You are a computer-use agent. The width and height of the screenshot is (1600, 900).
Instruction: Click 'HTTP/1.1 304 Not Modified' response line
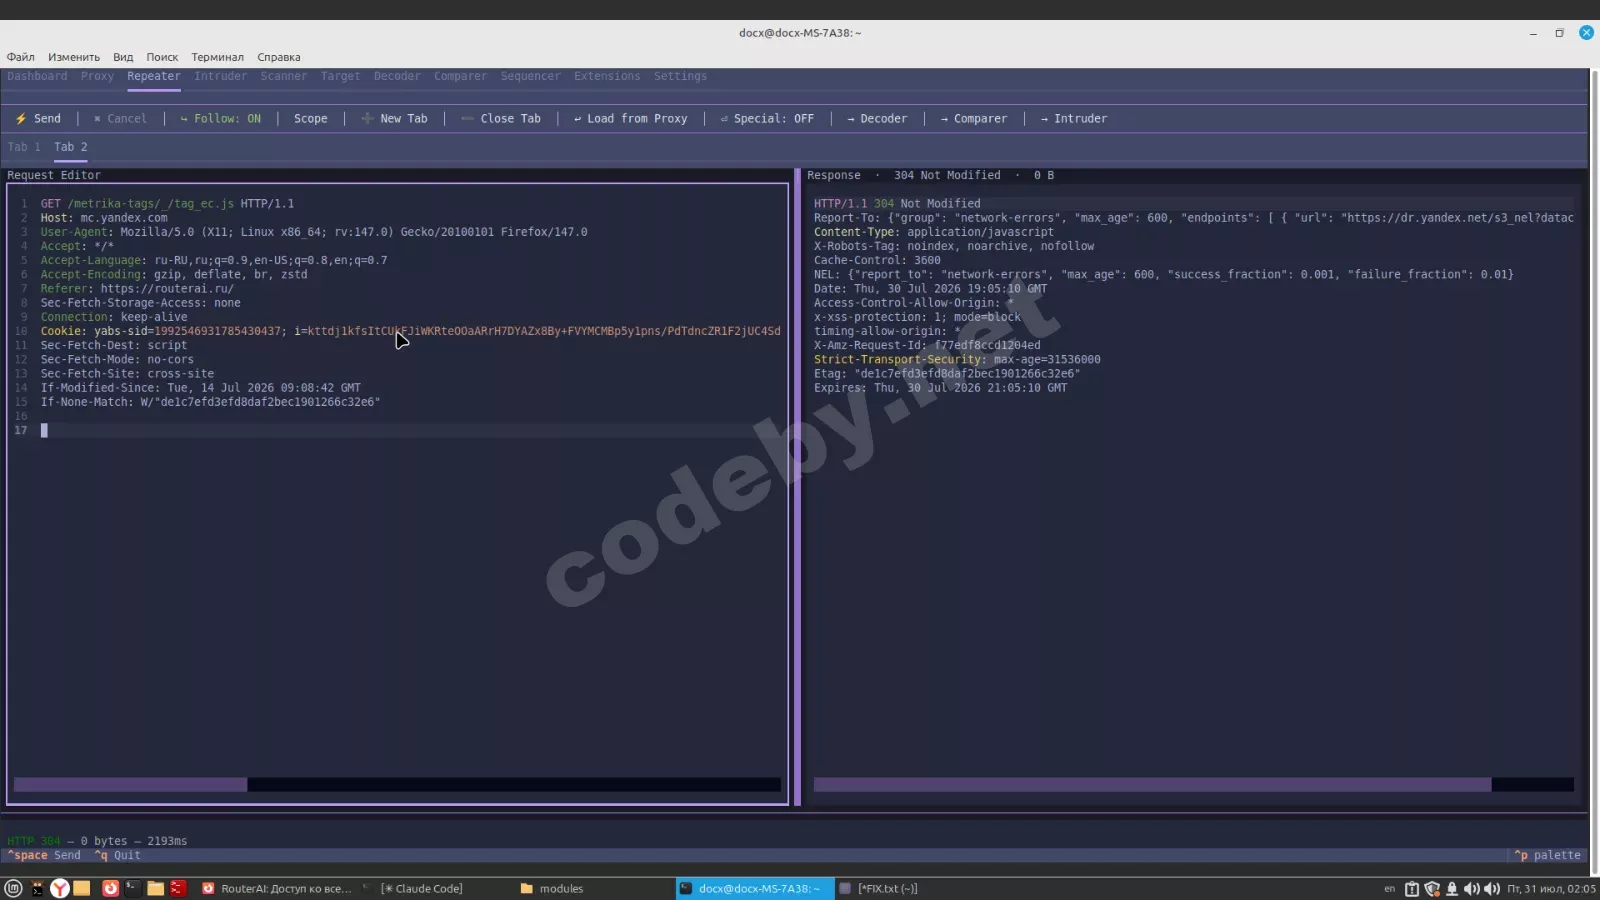point(897,203)
